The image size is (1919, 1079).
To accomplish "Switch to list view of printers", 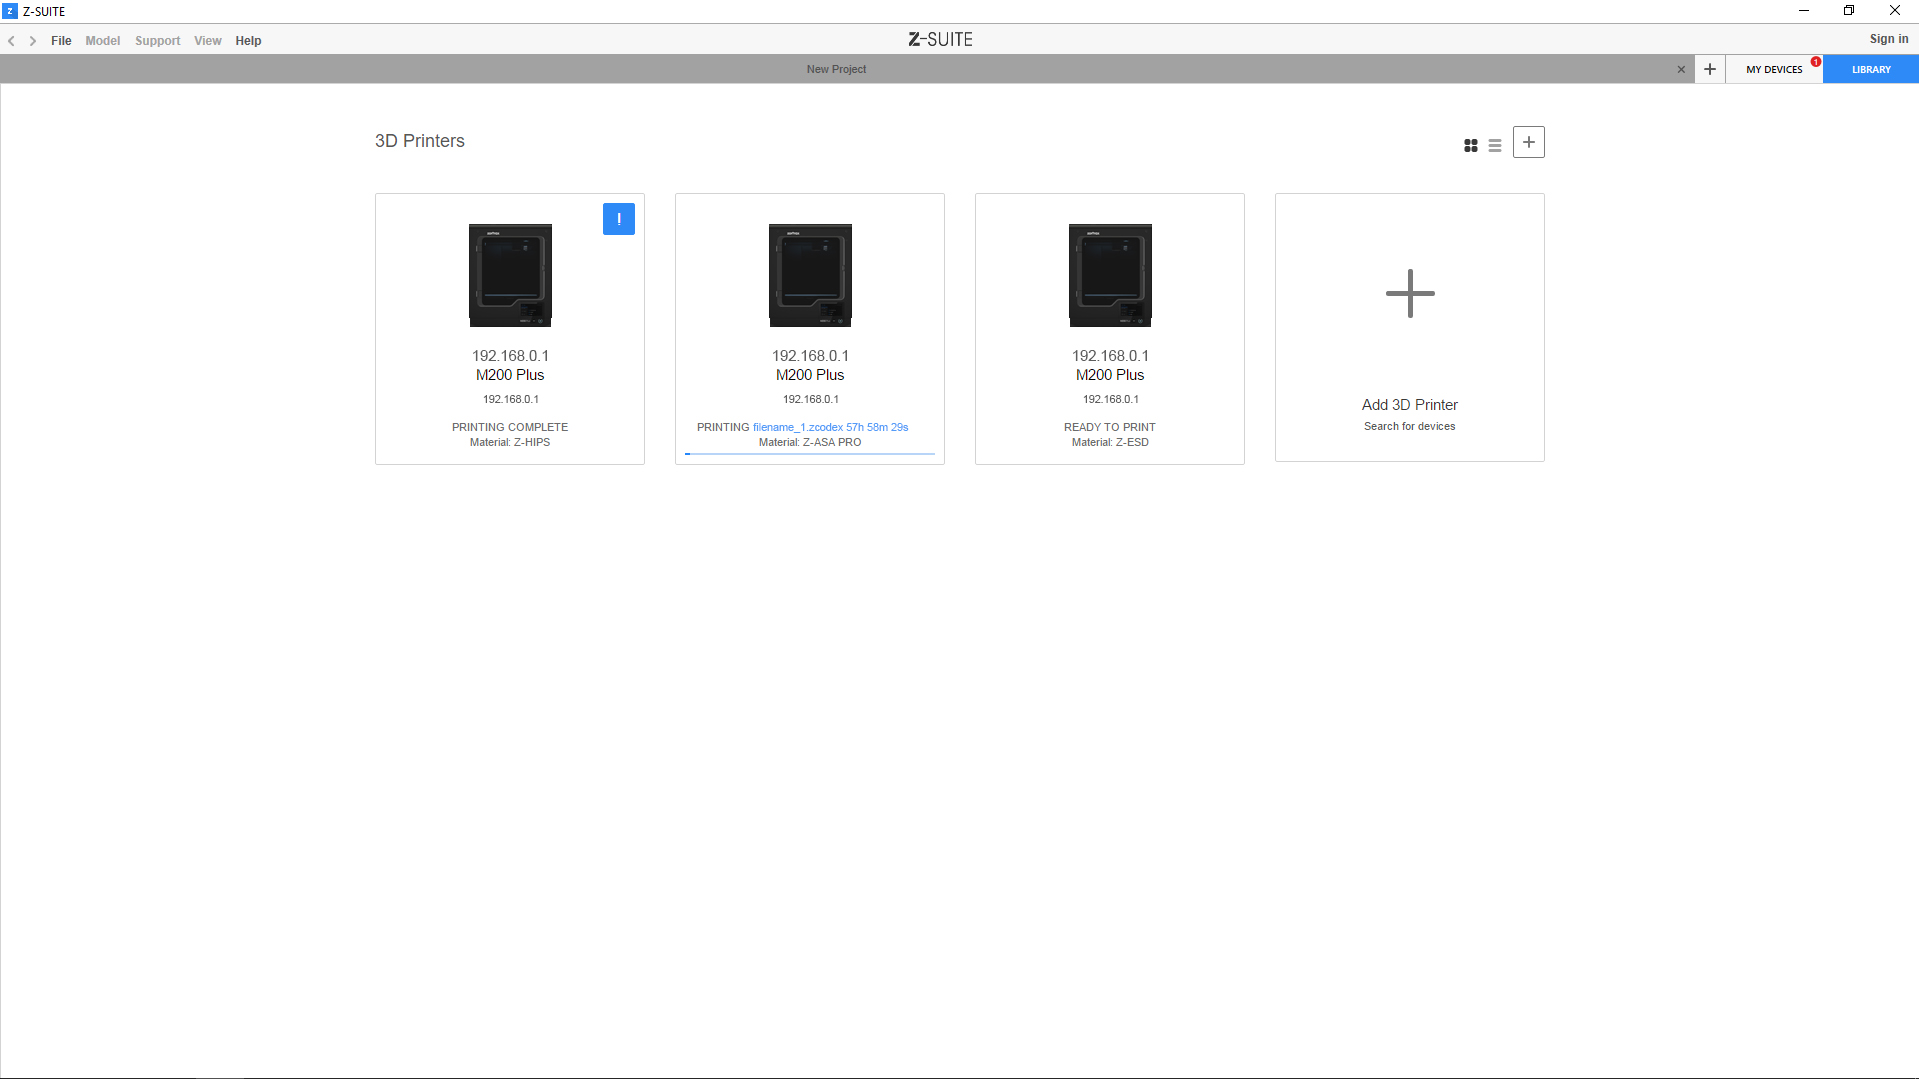I will 1494,145.
